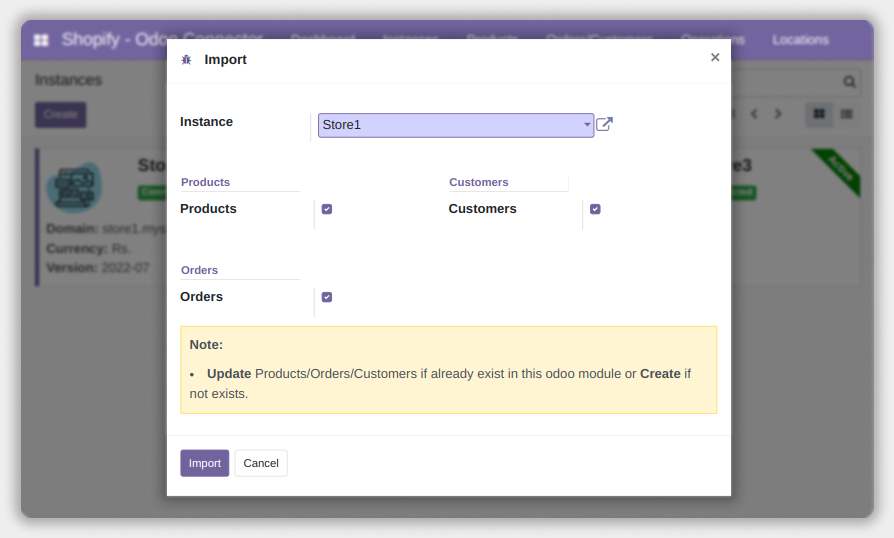This screenshot has height=538, width=894.
Task: Click the Create button behind dialog
Action: coord(60,115)
